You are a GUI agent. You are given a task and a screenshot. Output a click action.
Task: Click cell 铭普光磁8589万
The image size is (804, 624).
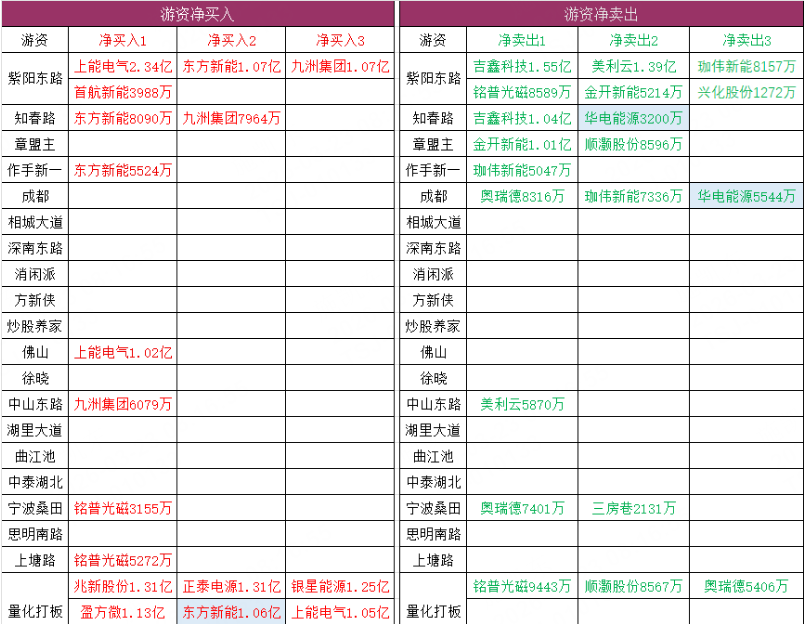click(522, 92)
